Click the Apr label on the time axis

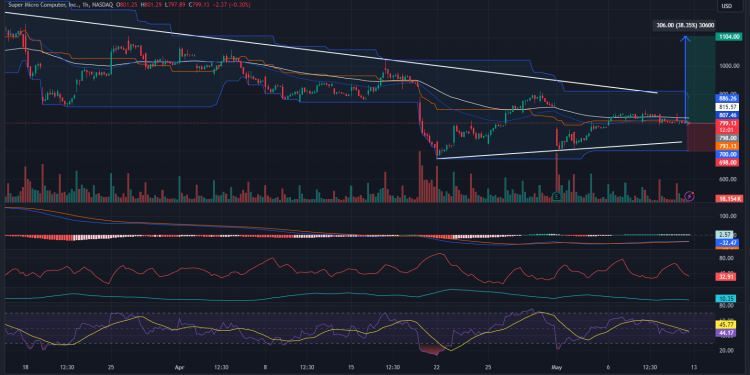(179, 368)
